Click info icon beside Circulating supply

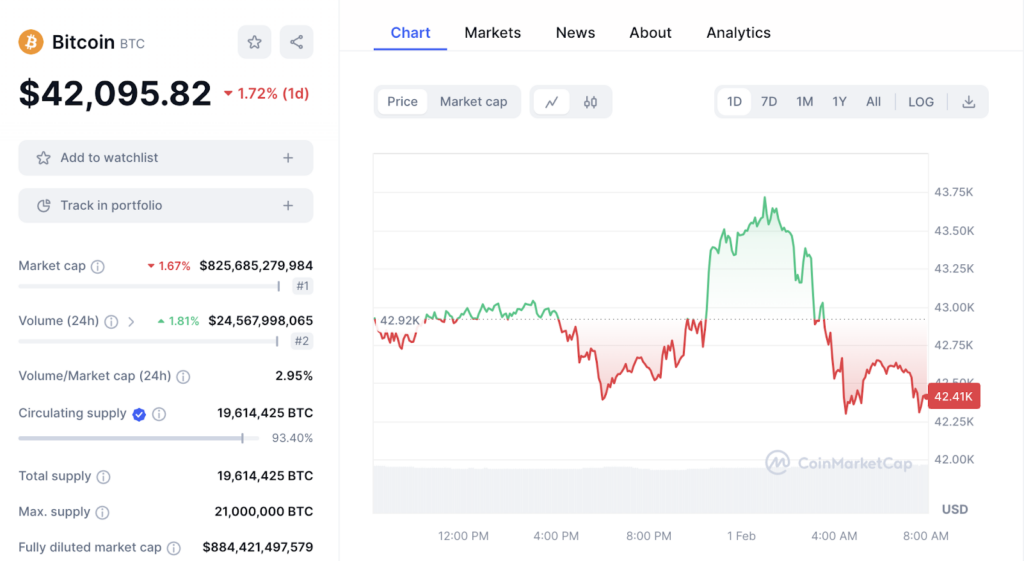pos(159,414)
